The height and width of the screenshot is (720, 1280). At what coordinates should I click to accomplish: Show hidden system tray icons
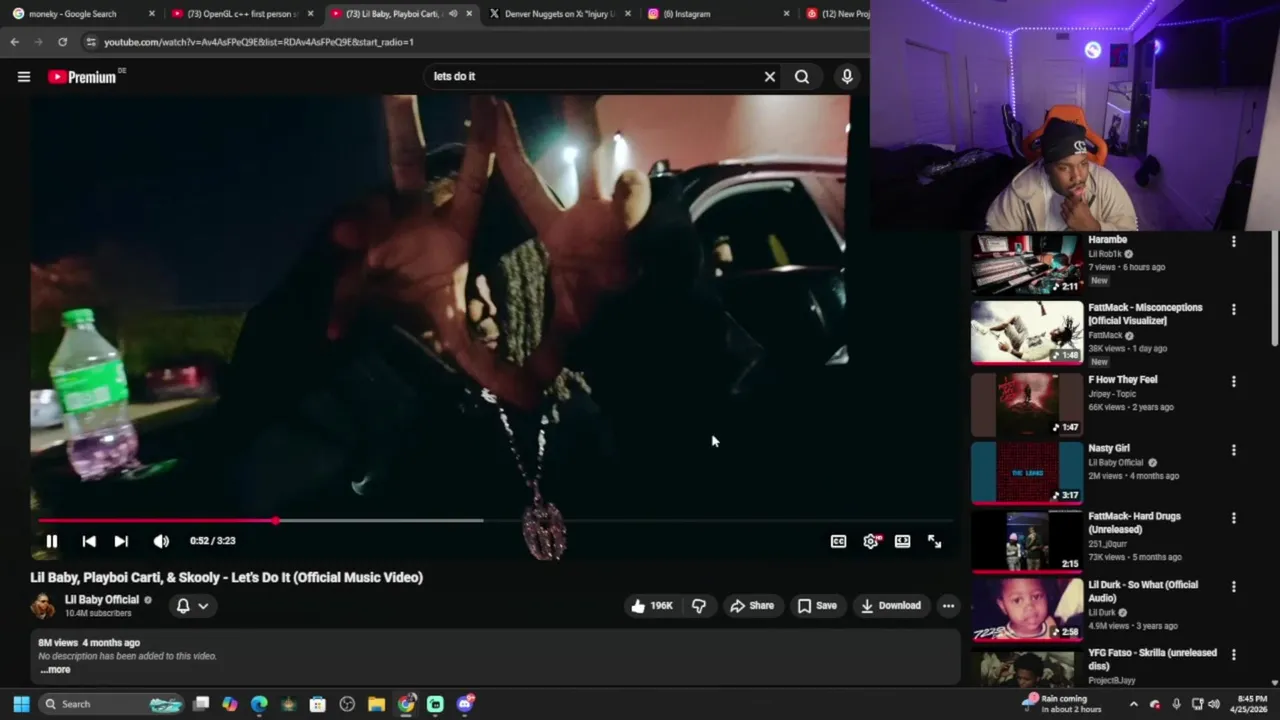[x=1133, y=704]
